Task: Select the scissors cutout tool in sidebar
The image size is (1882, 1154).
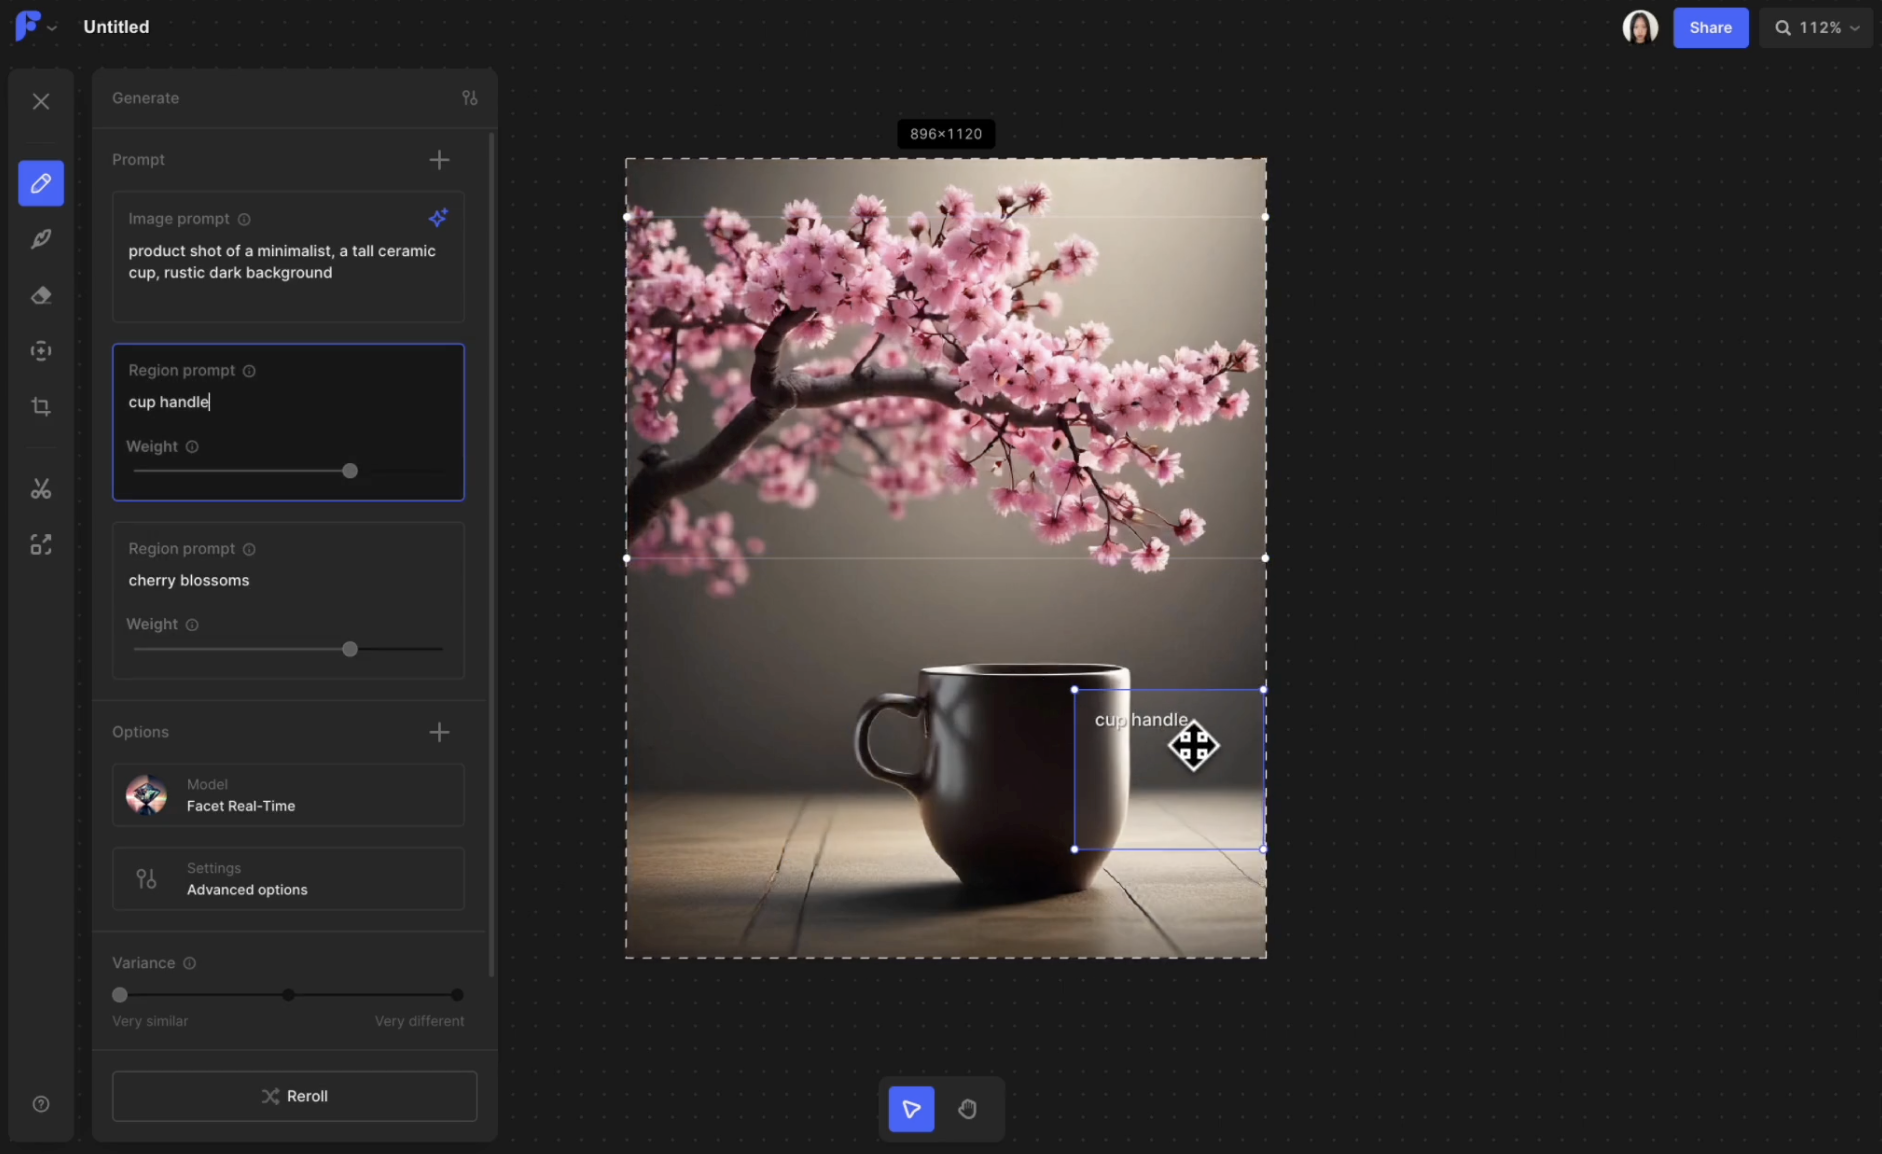Action: (41, 489)
